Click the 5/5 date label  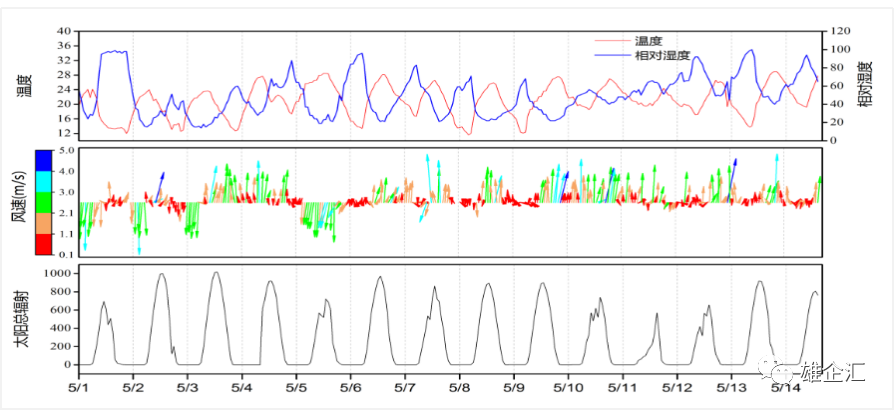click(296, 386)
